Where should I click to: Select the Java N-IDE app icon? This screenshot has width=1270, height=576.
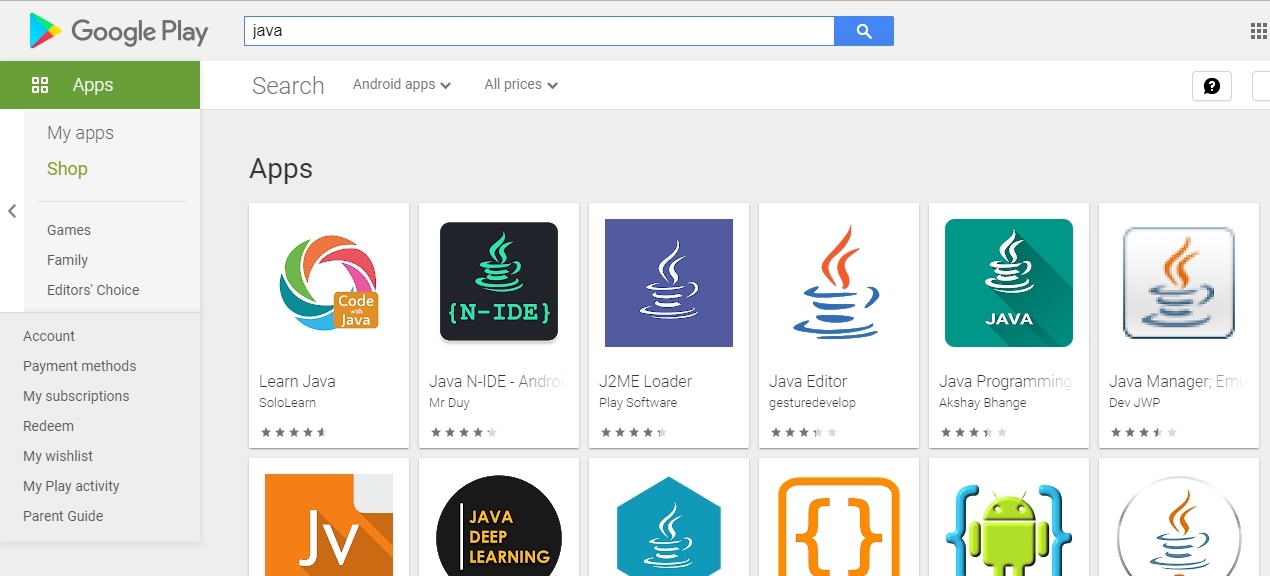pos(498,282)
